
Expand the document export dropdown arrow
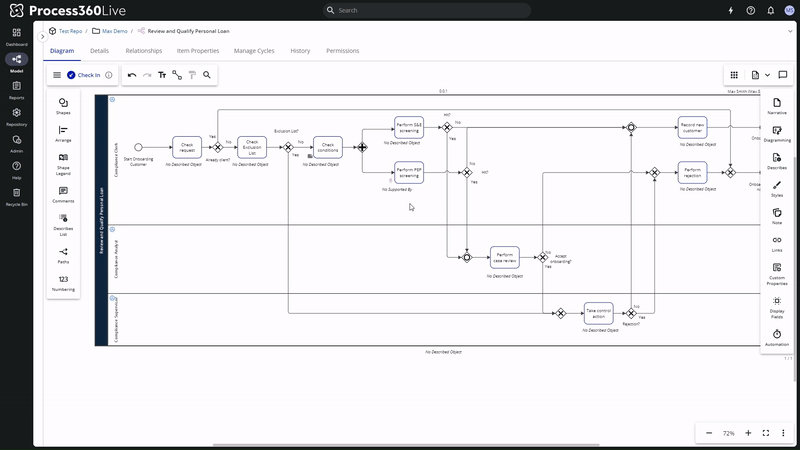coord(767,75)
